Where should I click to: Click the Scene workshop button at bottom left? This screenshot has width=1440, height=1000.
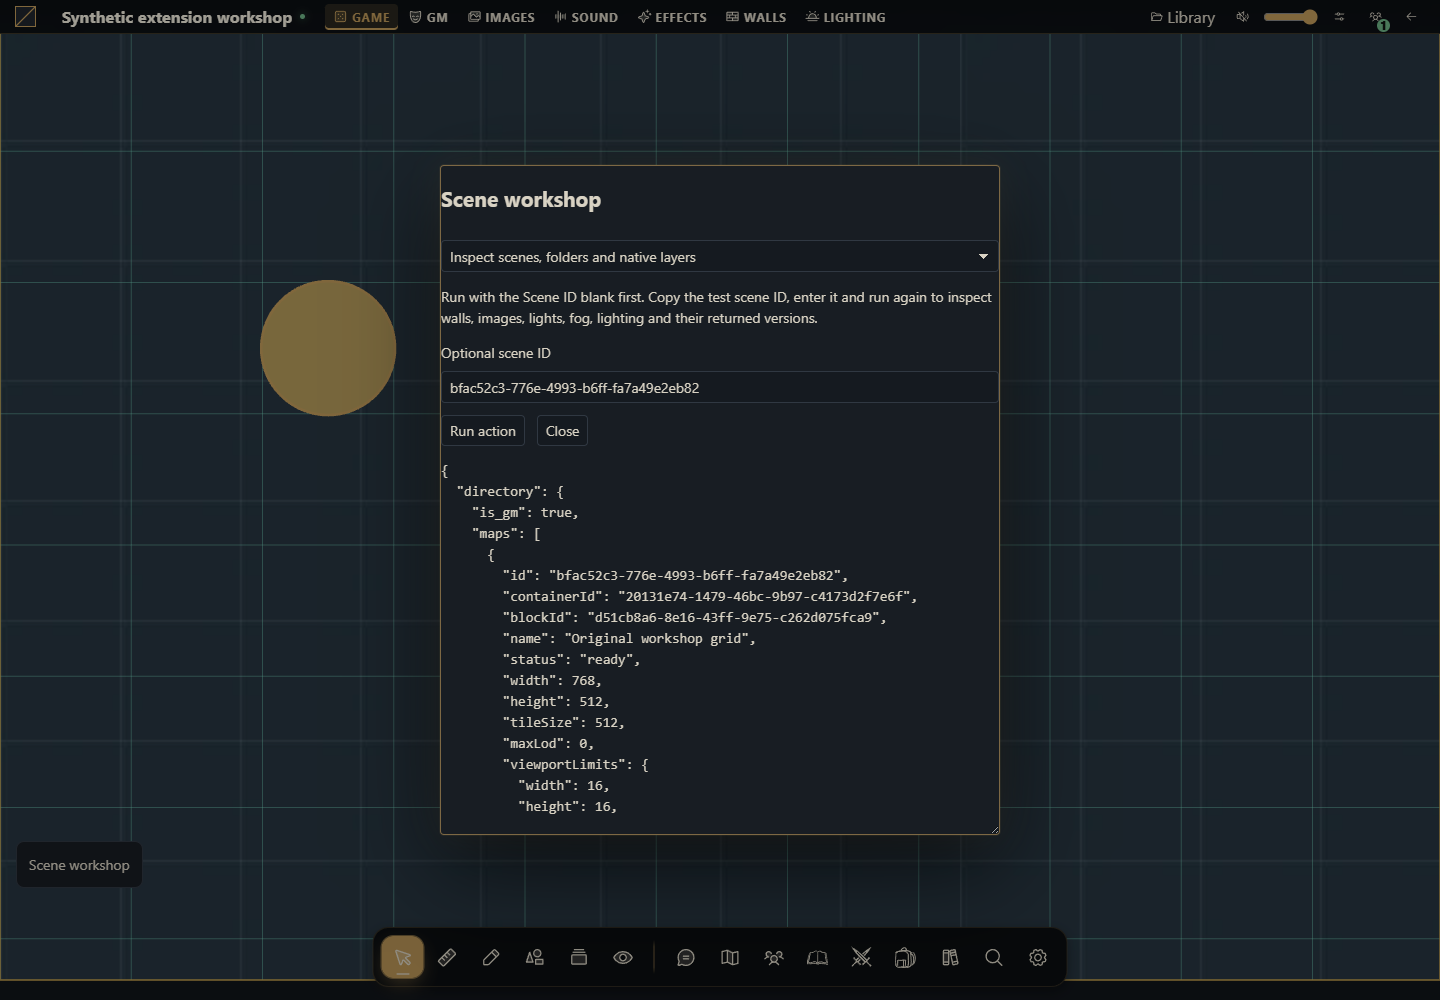[x=79, y=865]
